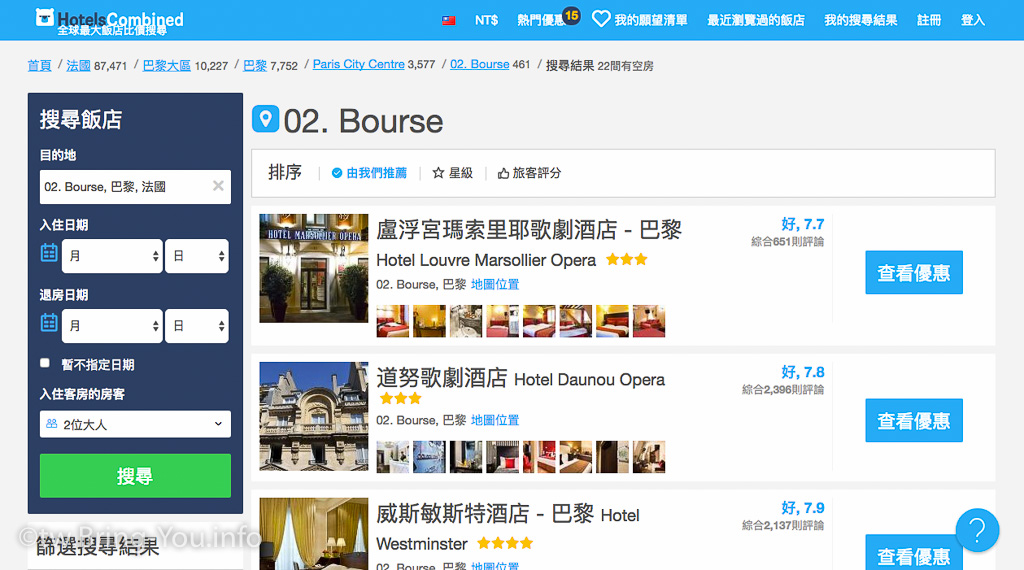Viewport: 1024px width, 570px height.
Task: Click 查看優惠 for Hotel Louvre Marsollier Opera
Action: click(x=914, y=272)
